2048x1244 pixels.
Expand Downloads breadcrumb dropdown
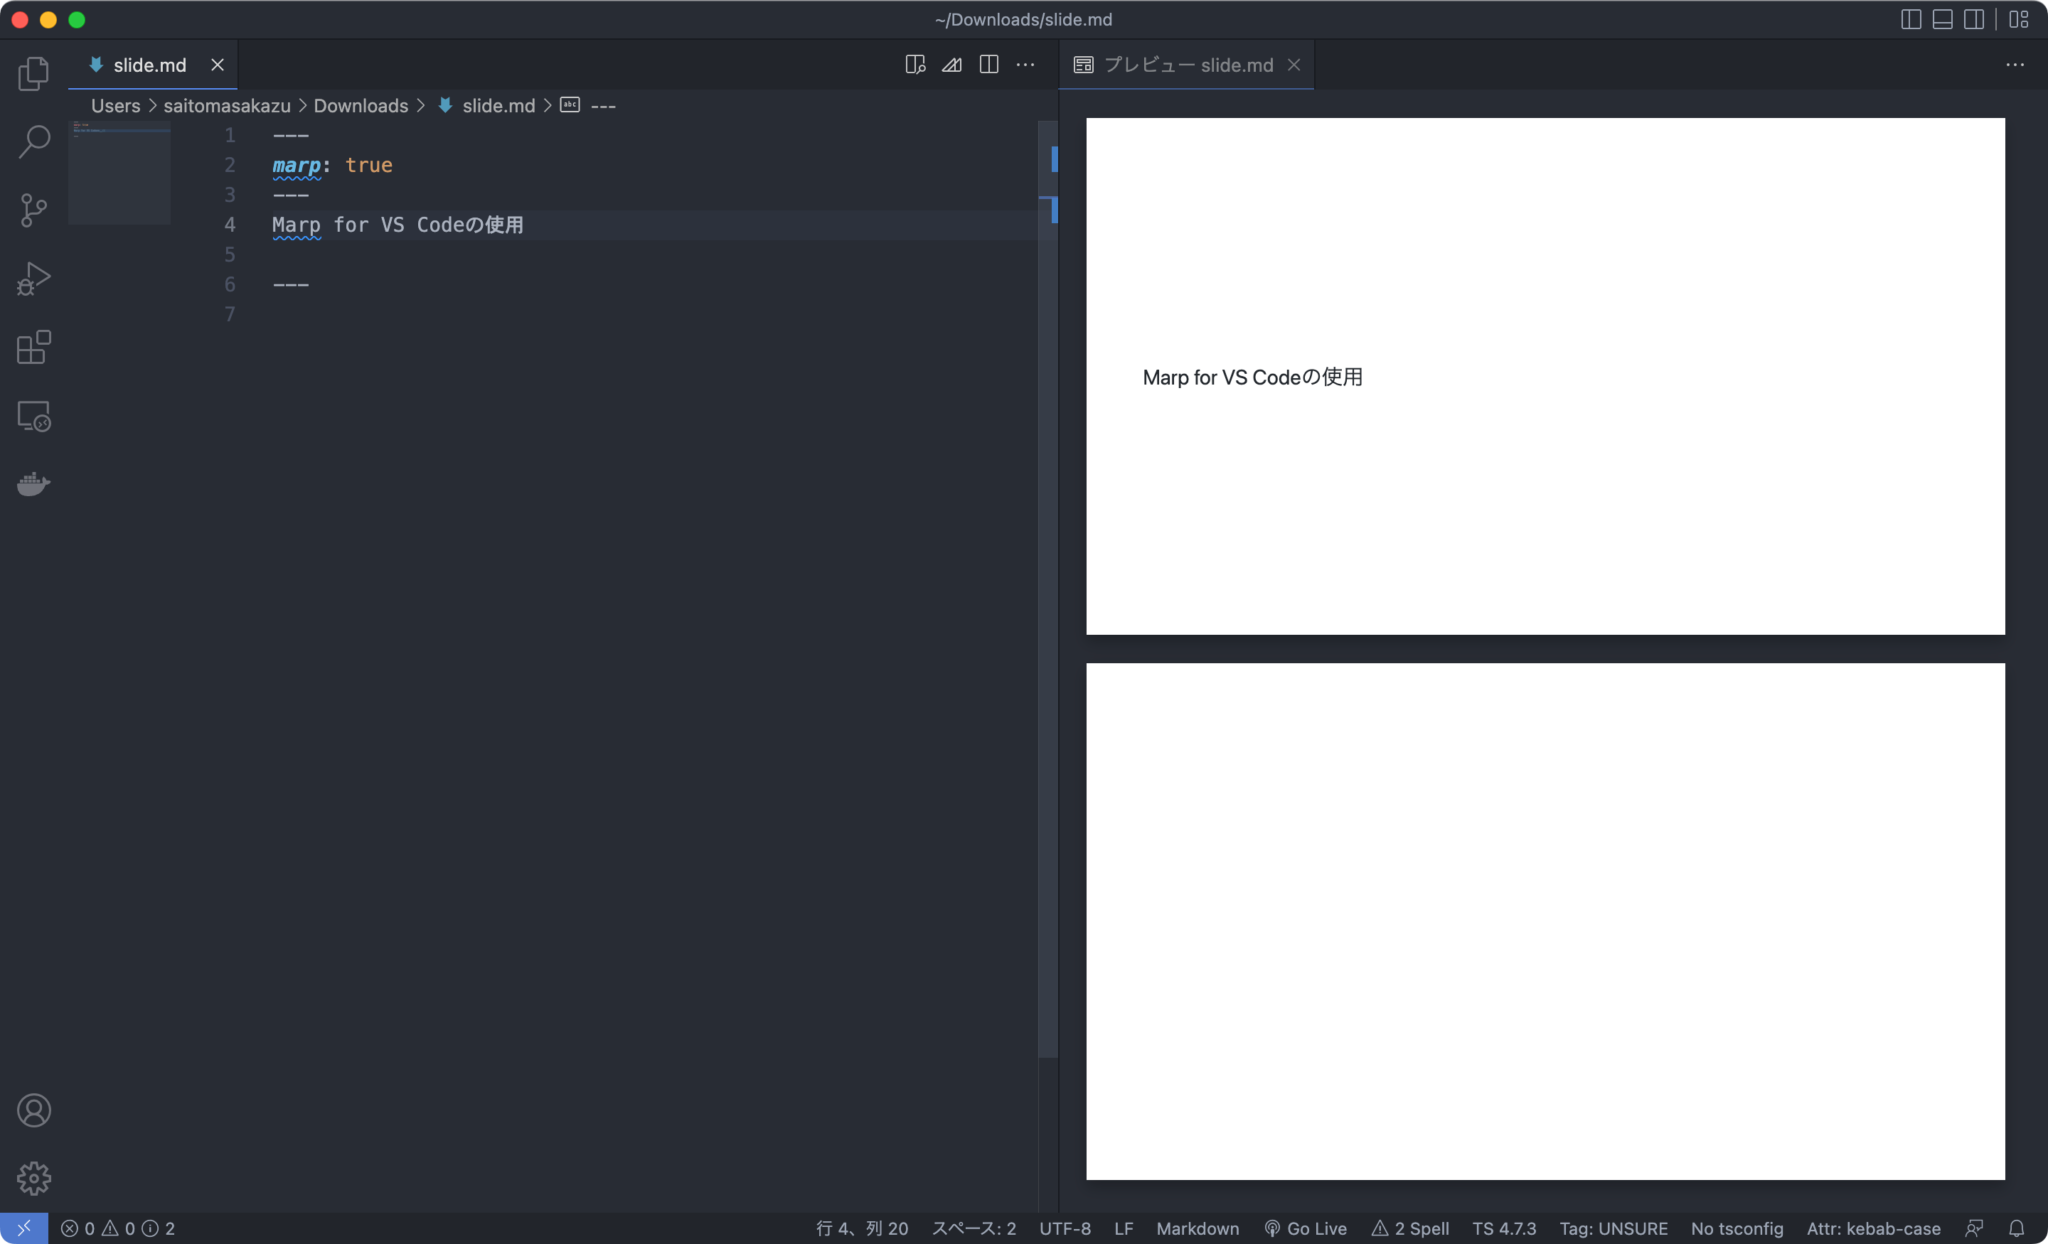[361, 105]
